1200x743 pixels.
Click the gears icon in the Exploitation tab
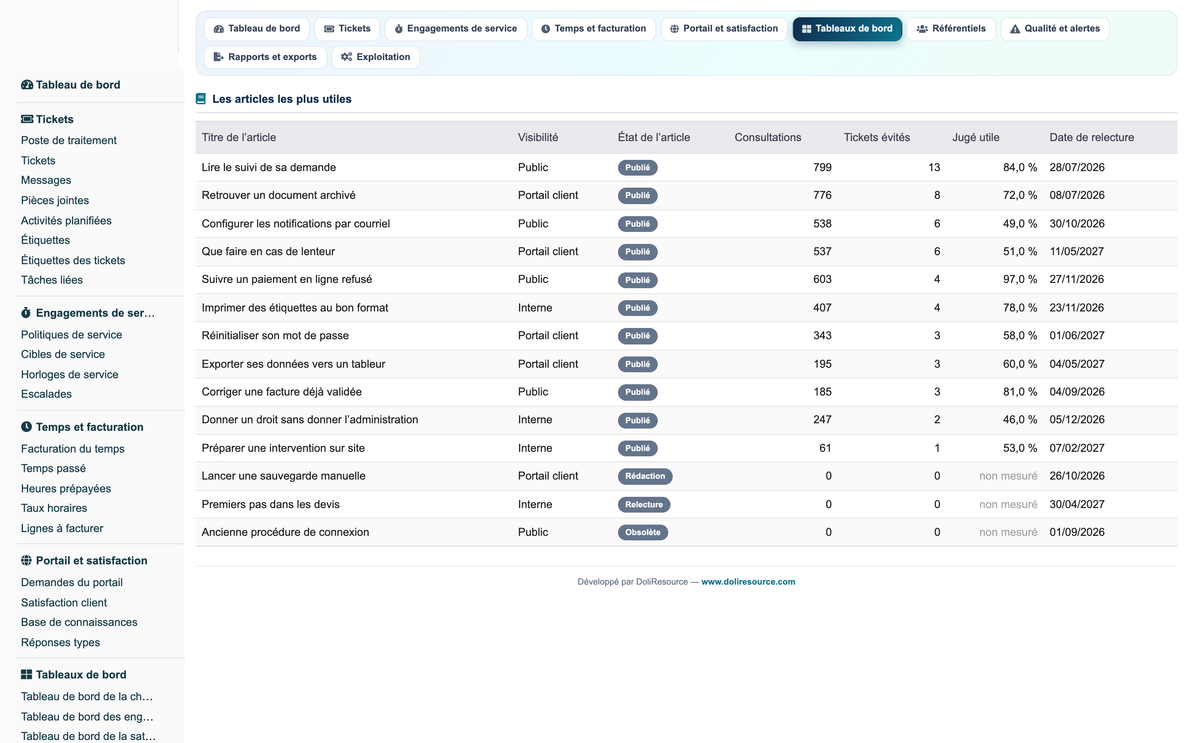(x=347, y=57)
